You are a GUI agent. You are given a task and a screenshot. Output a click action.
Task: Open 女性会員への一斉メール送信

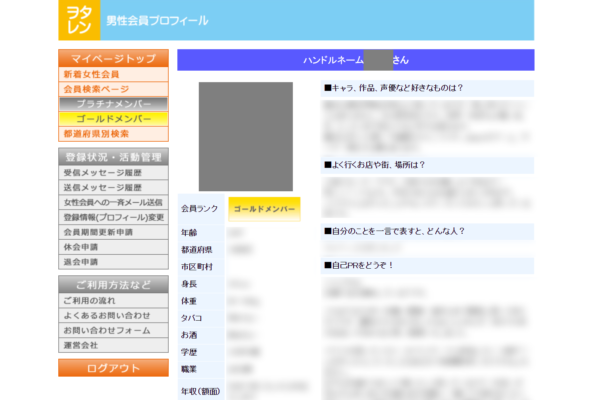point(113,202)
